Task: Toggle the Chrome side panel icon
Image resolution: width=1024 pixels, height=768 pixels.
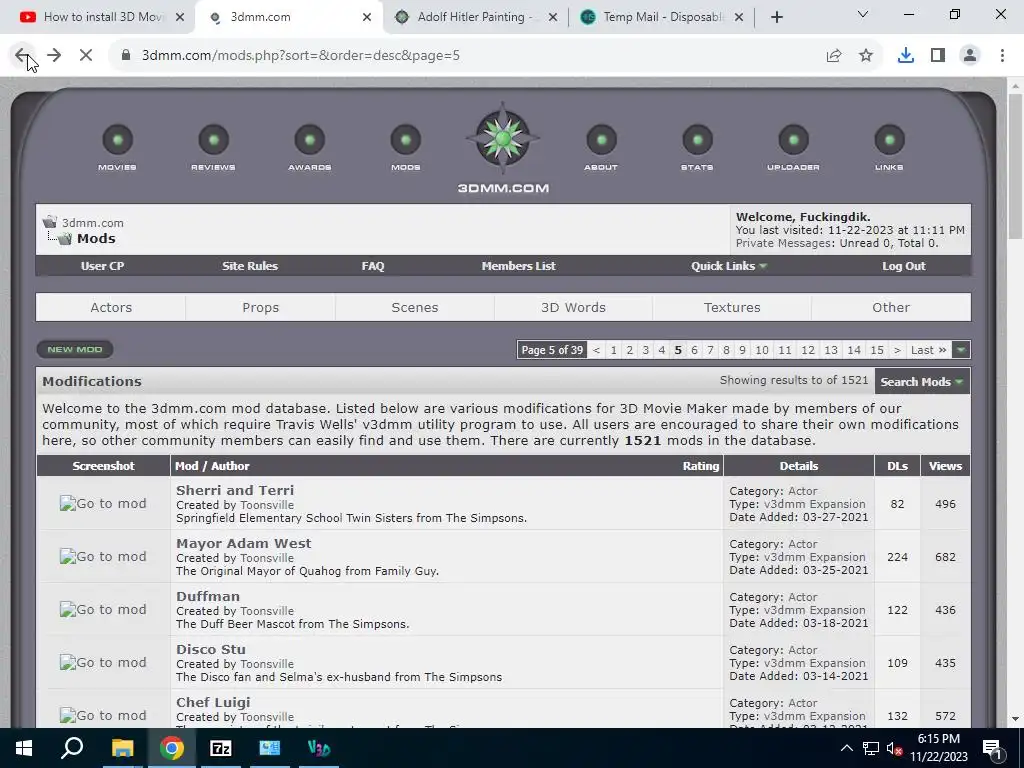Action: (x=938, y=56)
